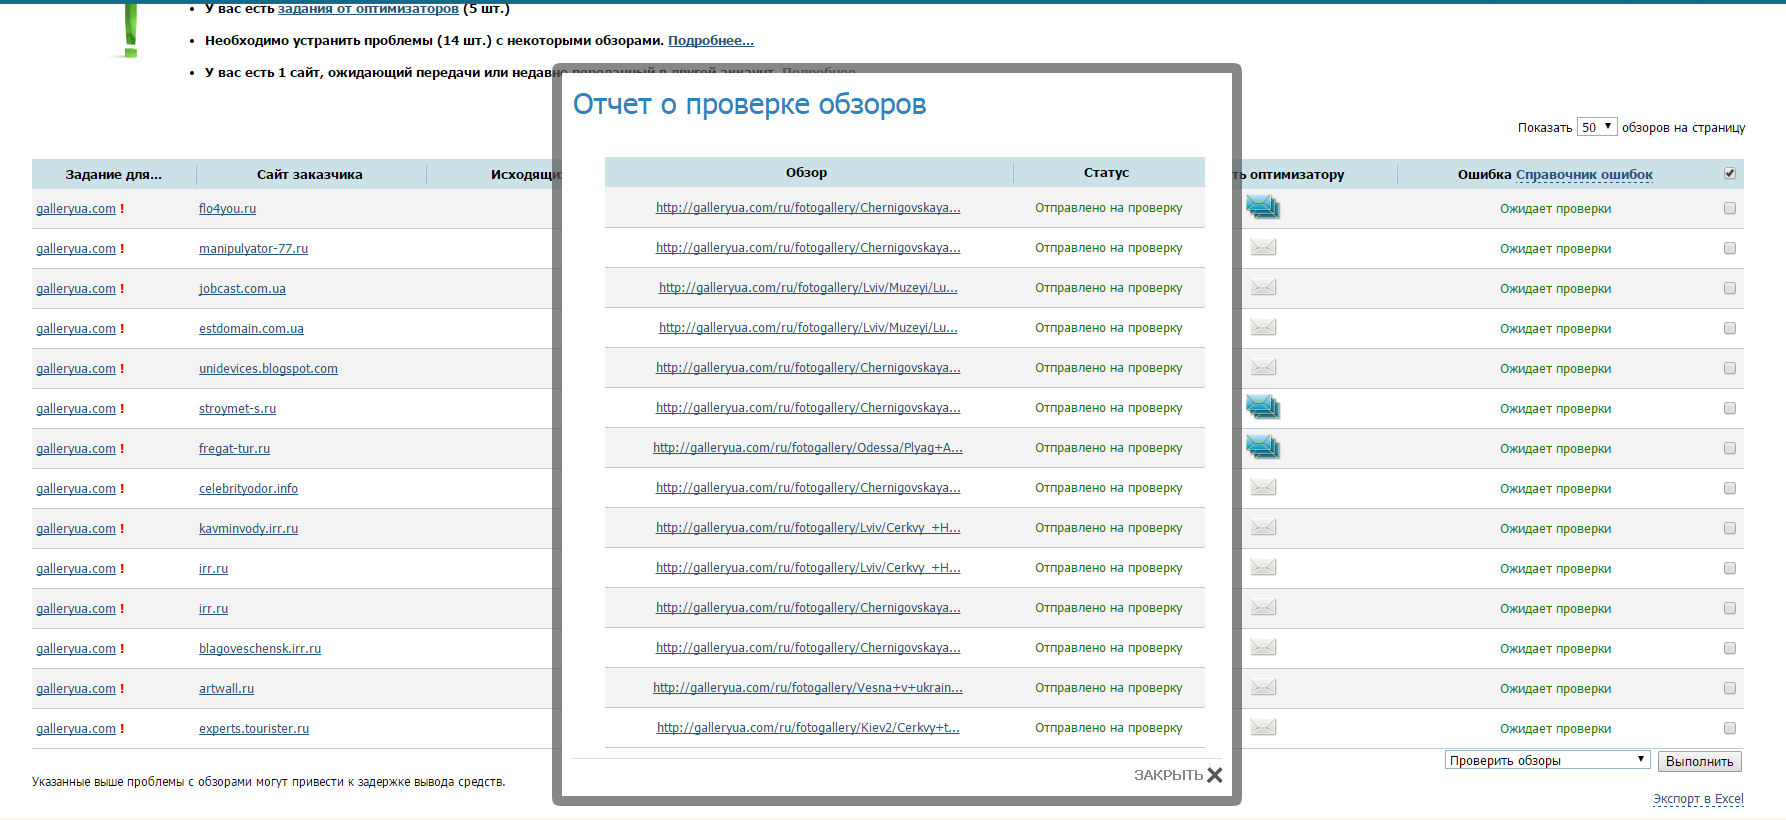Click the envelope icon in unidevices.blogspot.com row
The width and height of the screenshot is (1786, 820).
point(1263,367)
